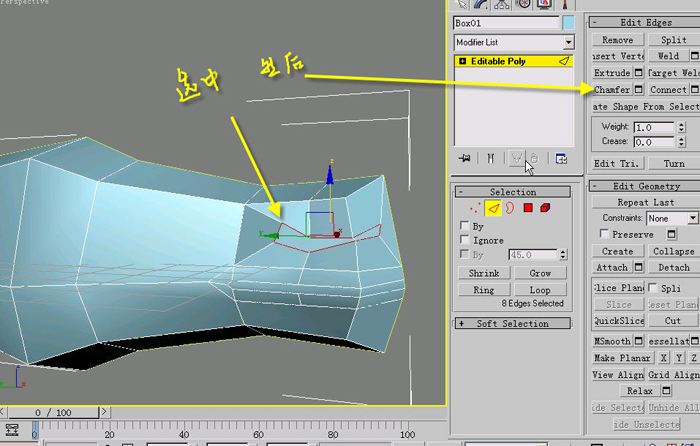700x446 pixels.
Task: Click the Pin Stack icon
Action: click(464, 158)
